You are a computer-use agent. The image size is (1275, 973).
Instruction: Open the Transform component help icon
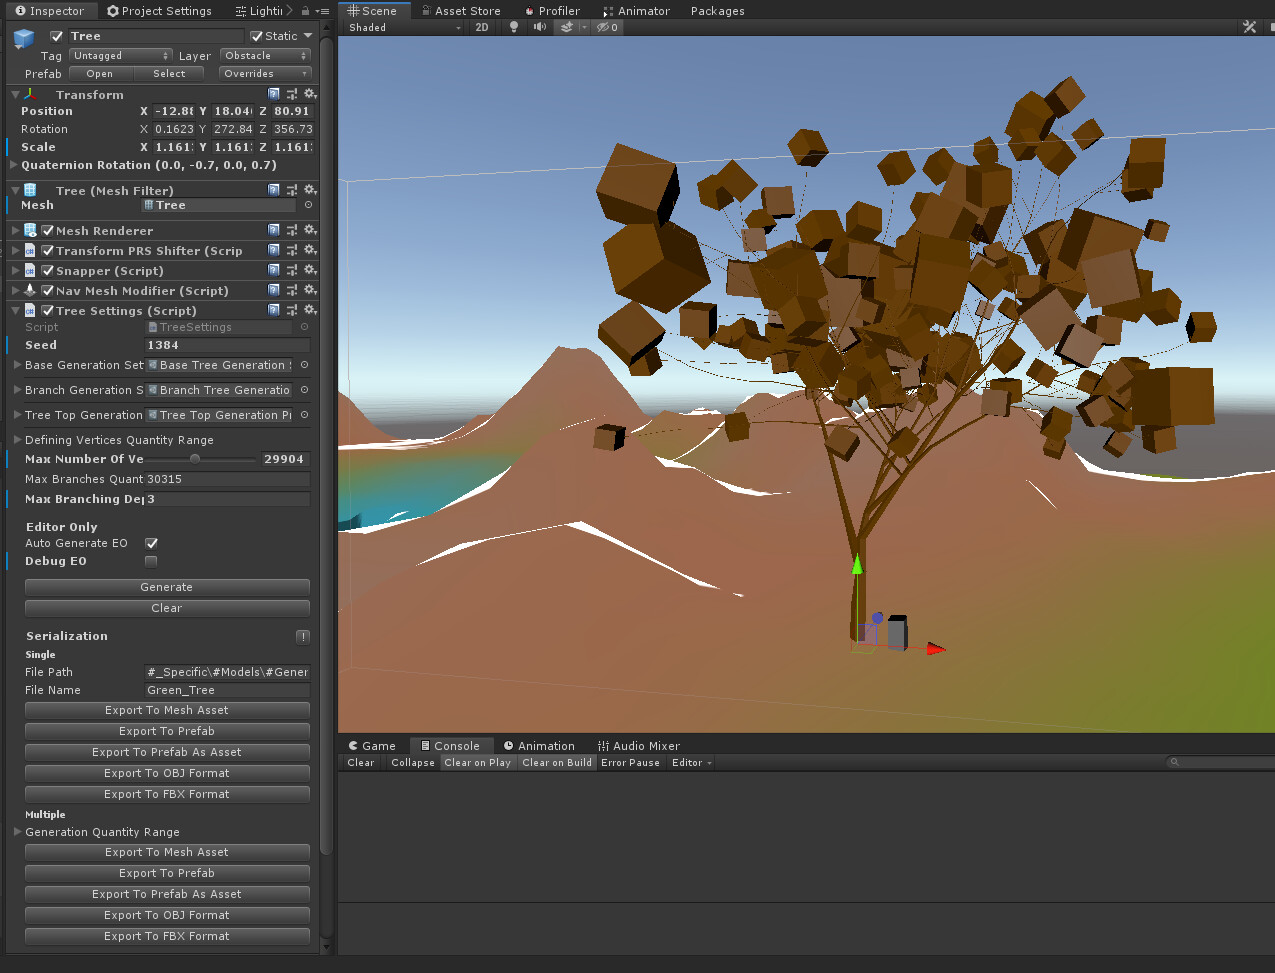[273, 94]
